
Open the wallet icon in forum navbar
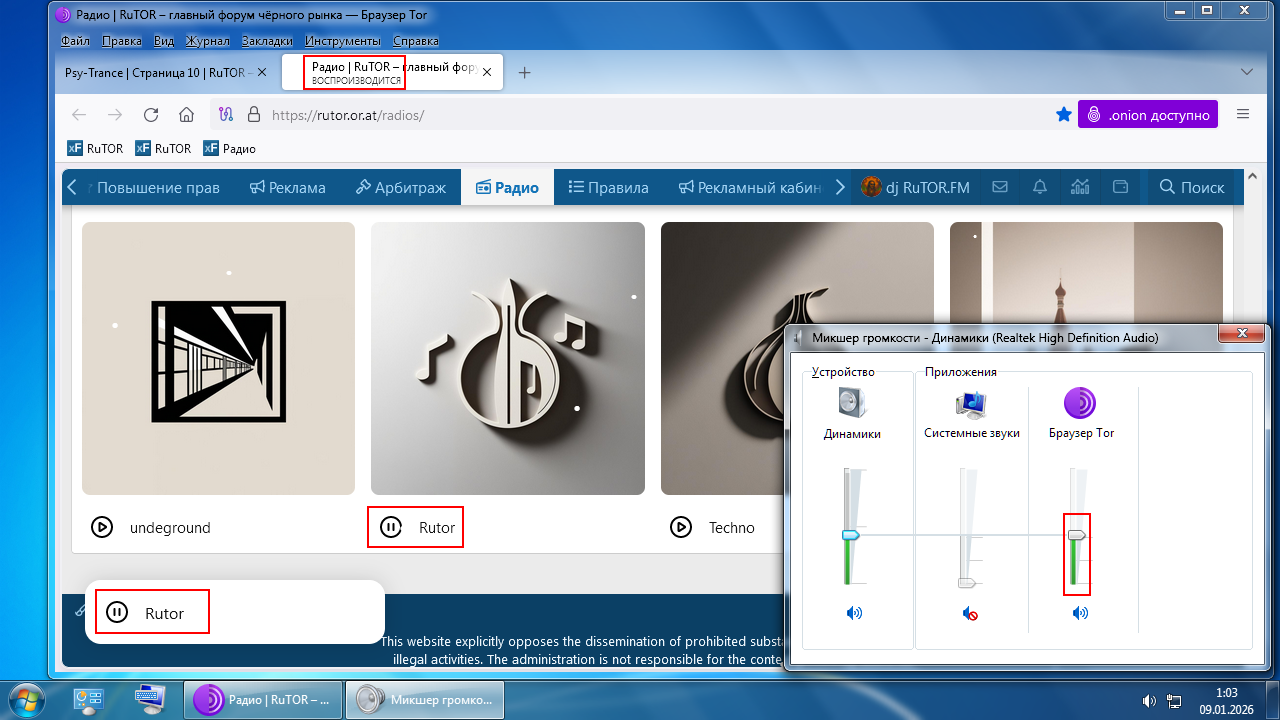1120,187
